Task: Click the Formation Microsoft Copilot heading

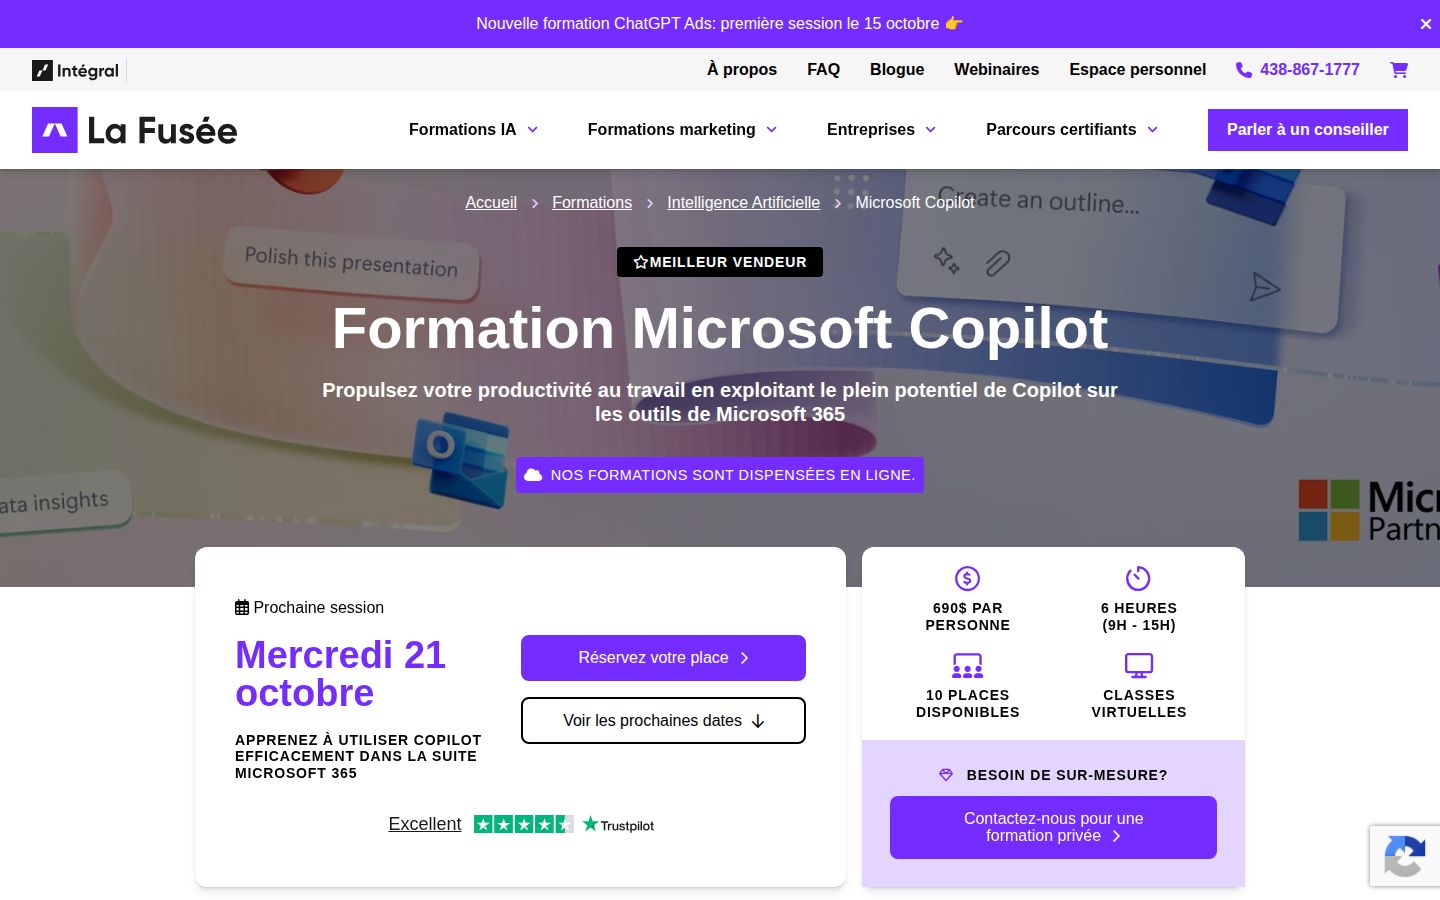Action: 720,328
